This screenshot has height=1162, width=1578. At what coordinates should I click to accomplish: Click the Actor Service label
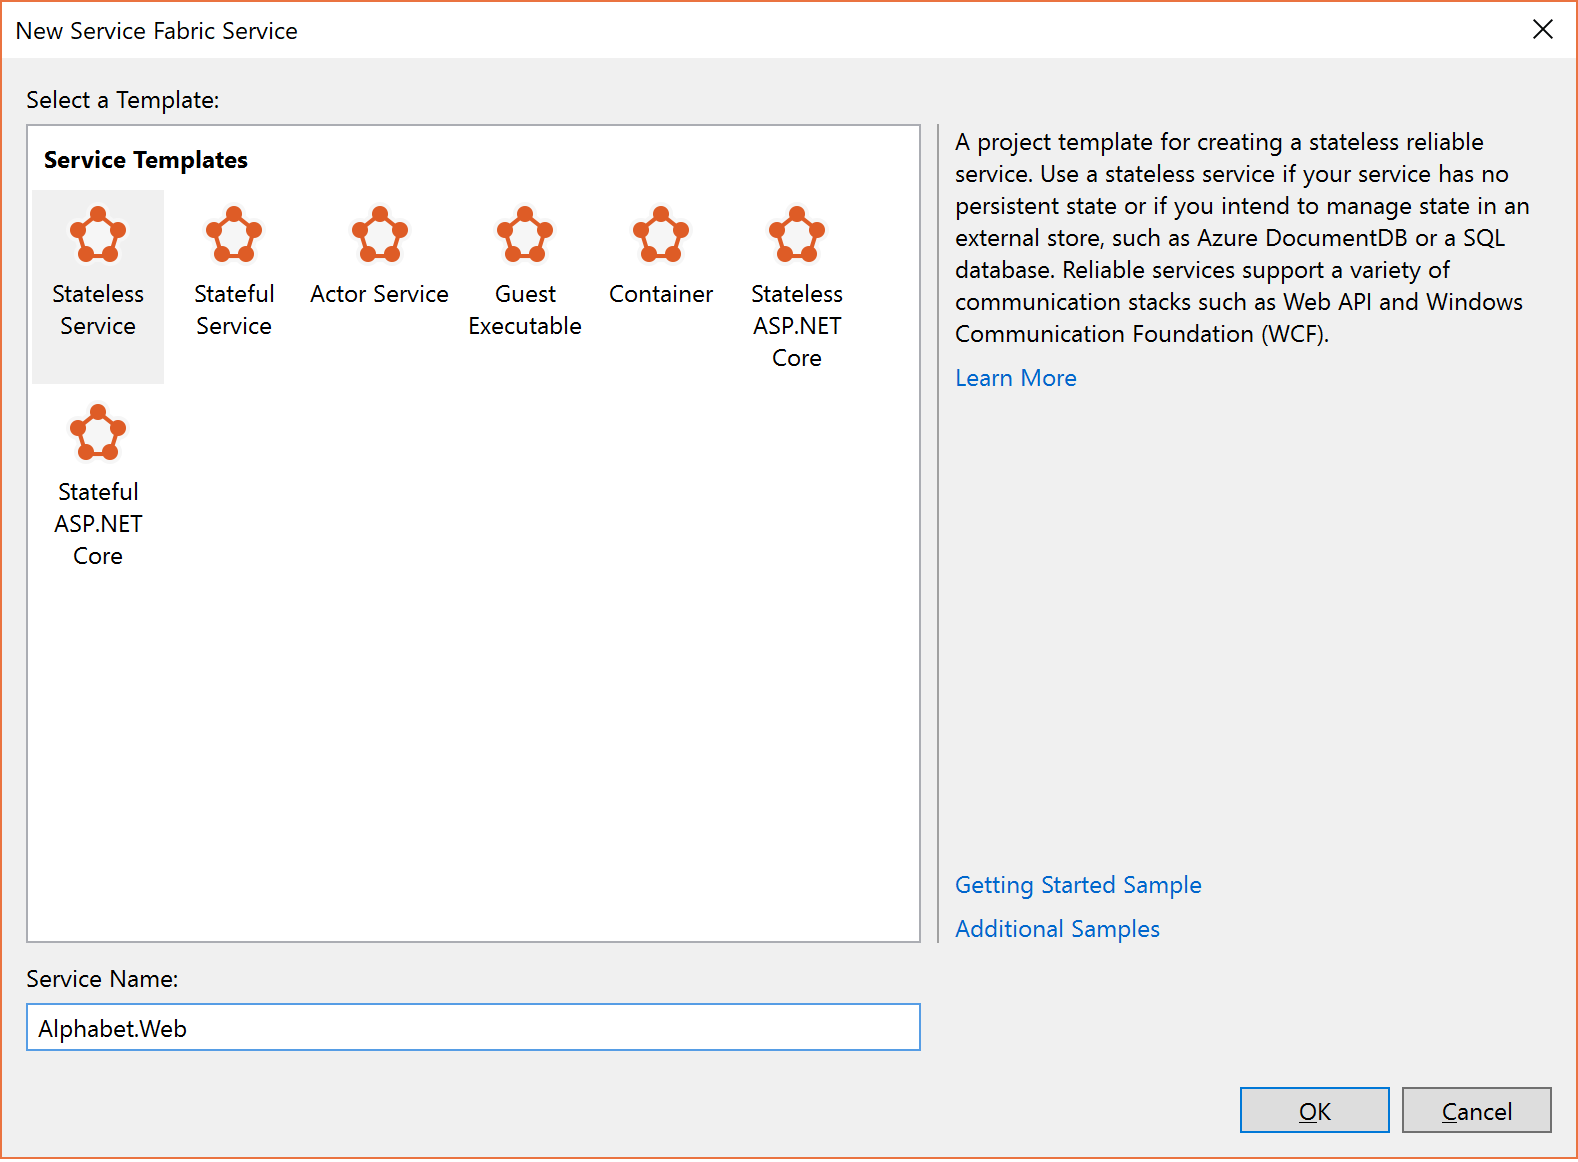click(380, 294)
